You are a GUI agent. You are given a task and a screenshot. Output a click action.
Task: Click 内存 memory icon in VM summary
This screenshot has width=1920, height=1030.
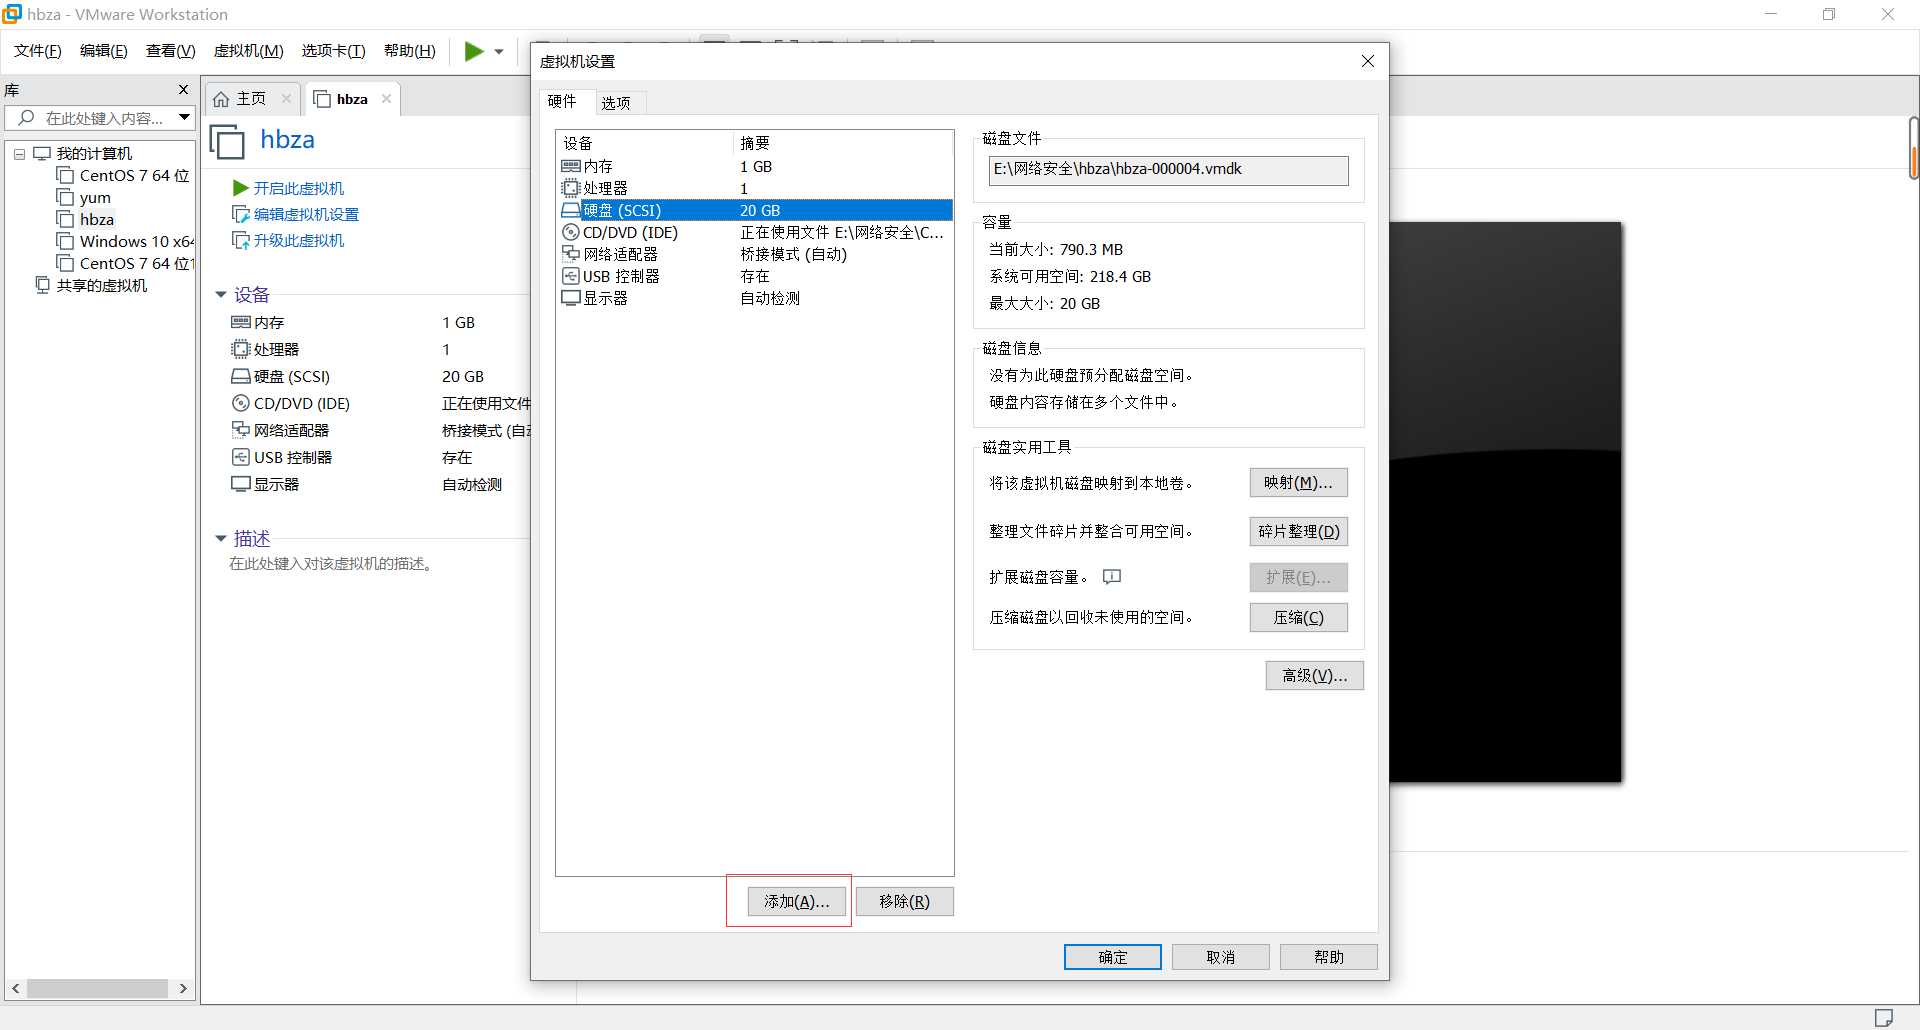(241, 322)
